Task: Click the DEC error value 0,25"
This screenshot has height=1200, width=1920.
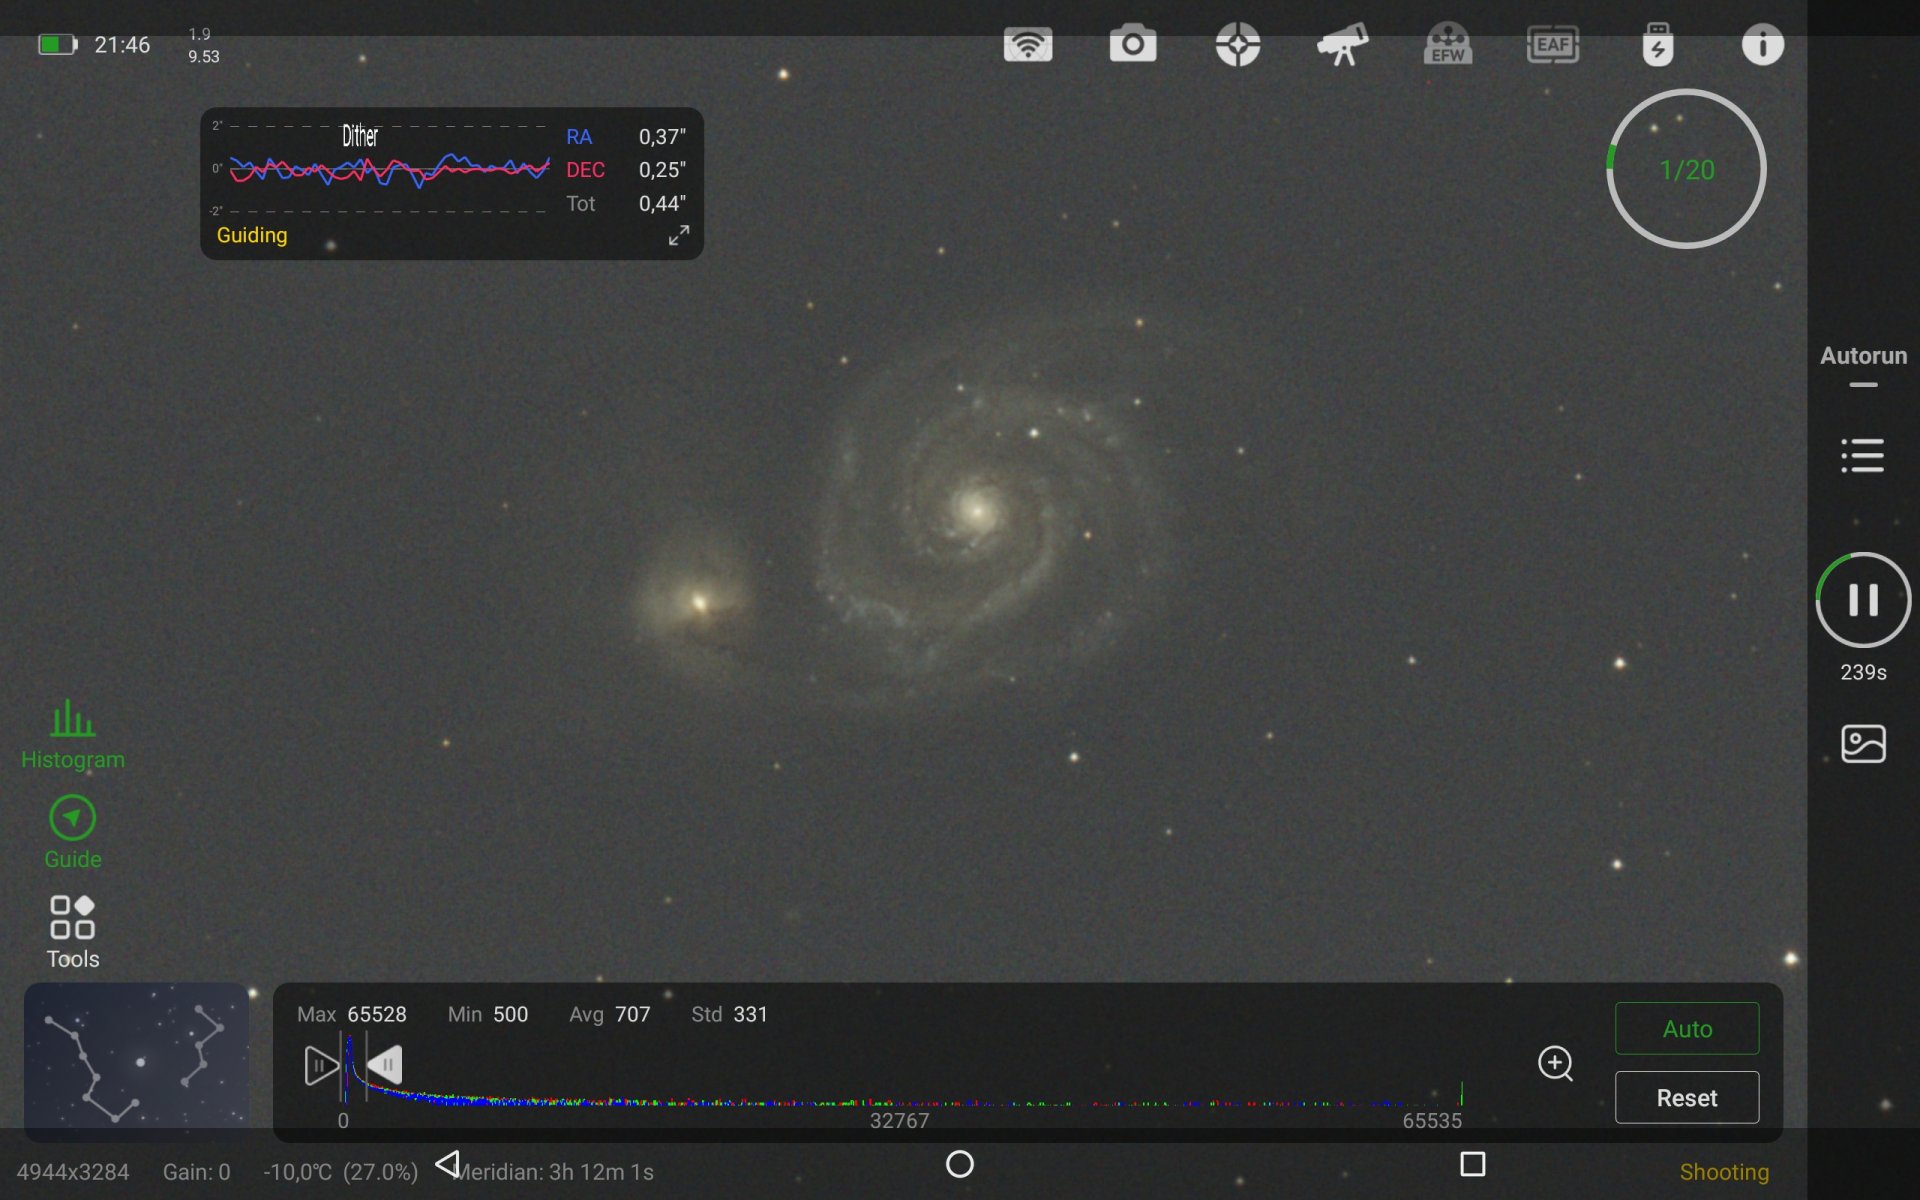Action: [662, 170]
